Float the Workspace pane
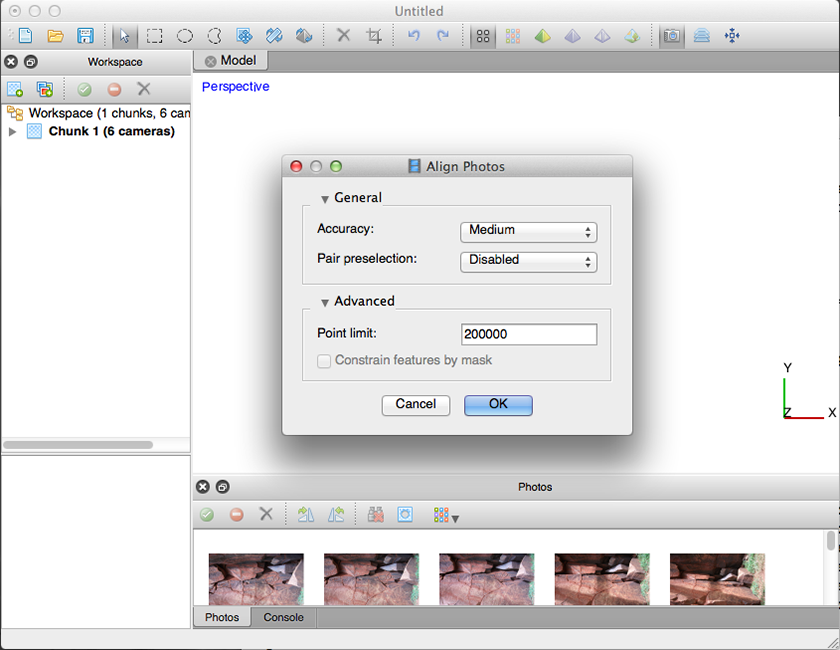This screenshot has height=650, width=840. click(31, 62)
